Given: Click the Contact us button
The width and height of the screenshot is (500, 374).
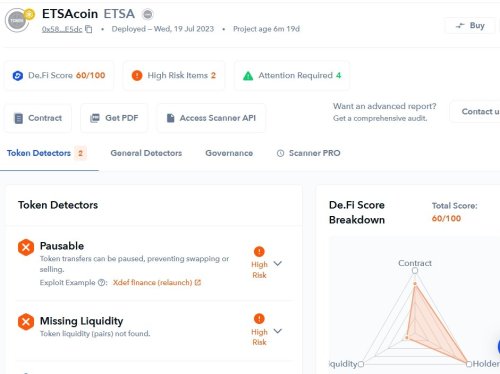Looking at the screenshot, I should point(476,112).
